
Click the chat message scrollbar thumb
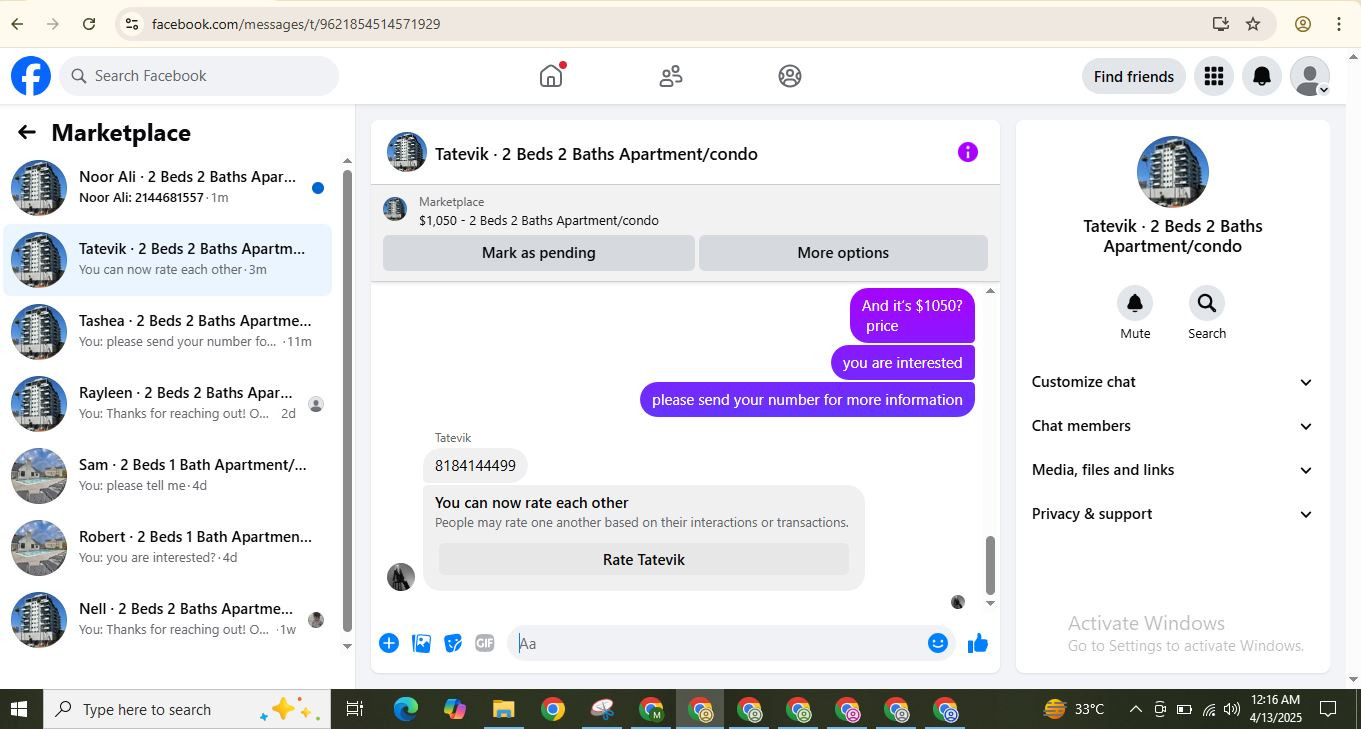[x=991, y=565]
